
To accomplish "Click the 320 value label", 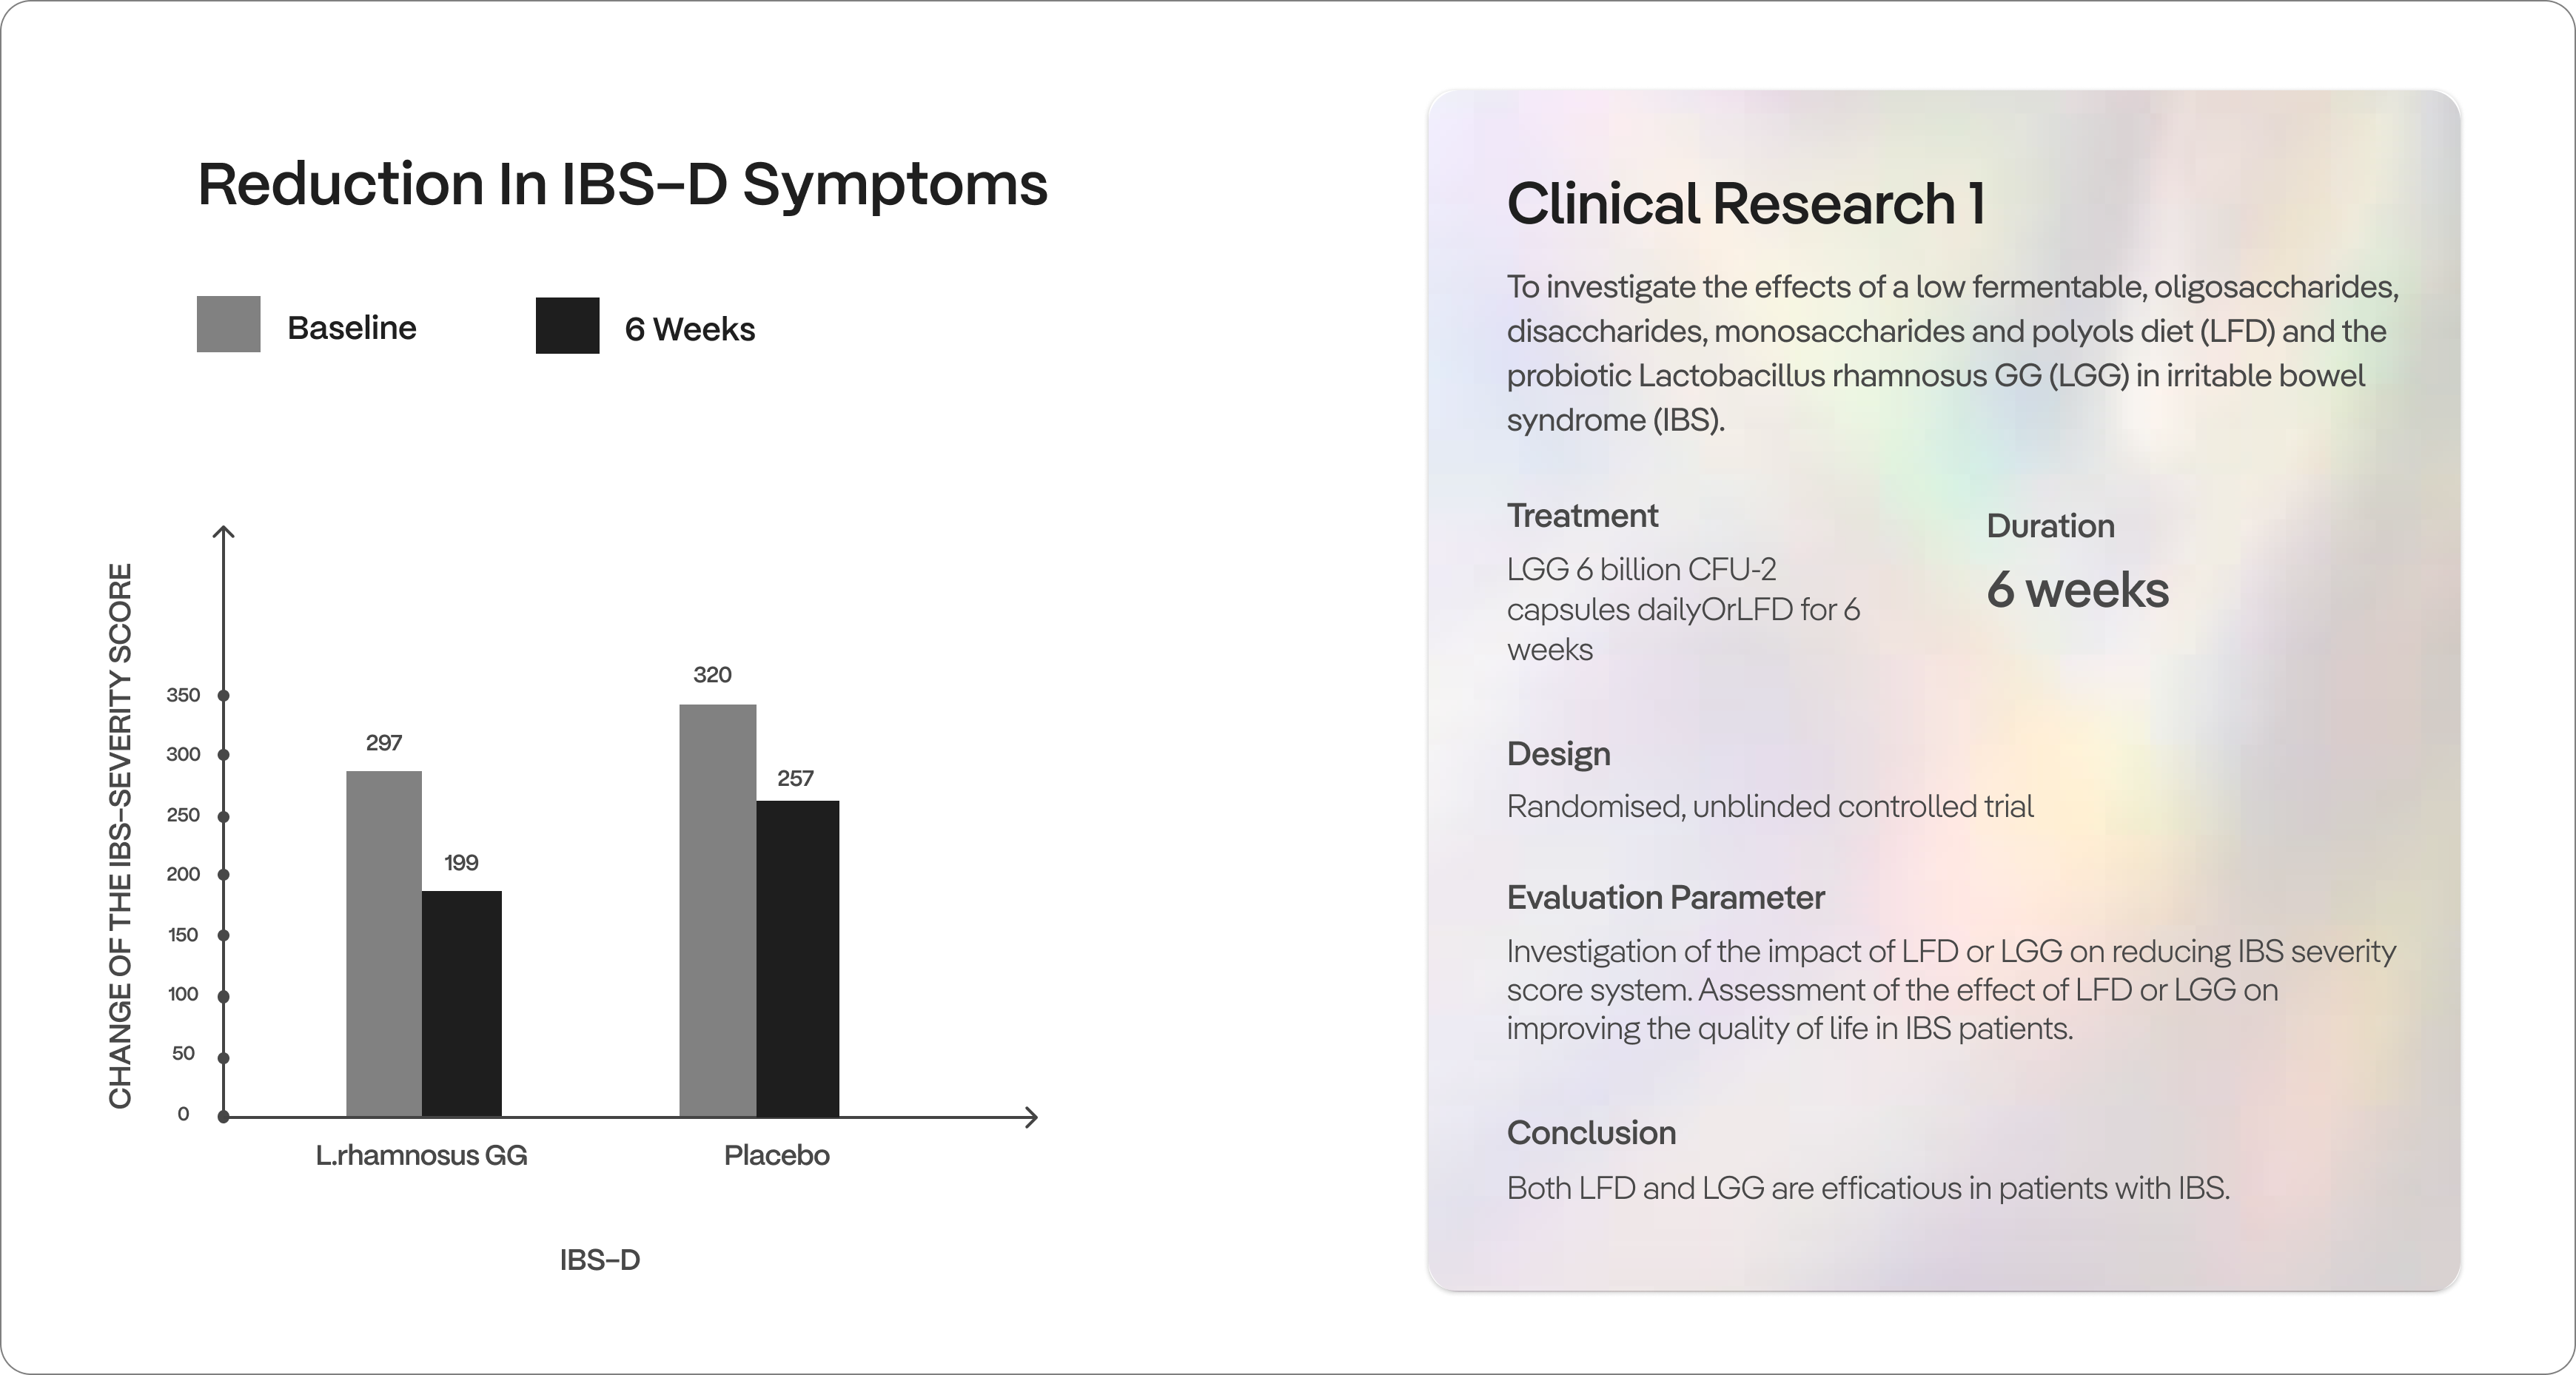I will point(712,675).
